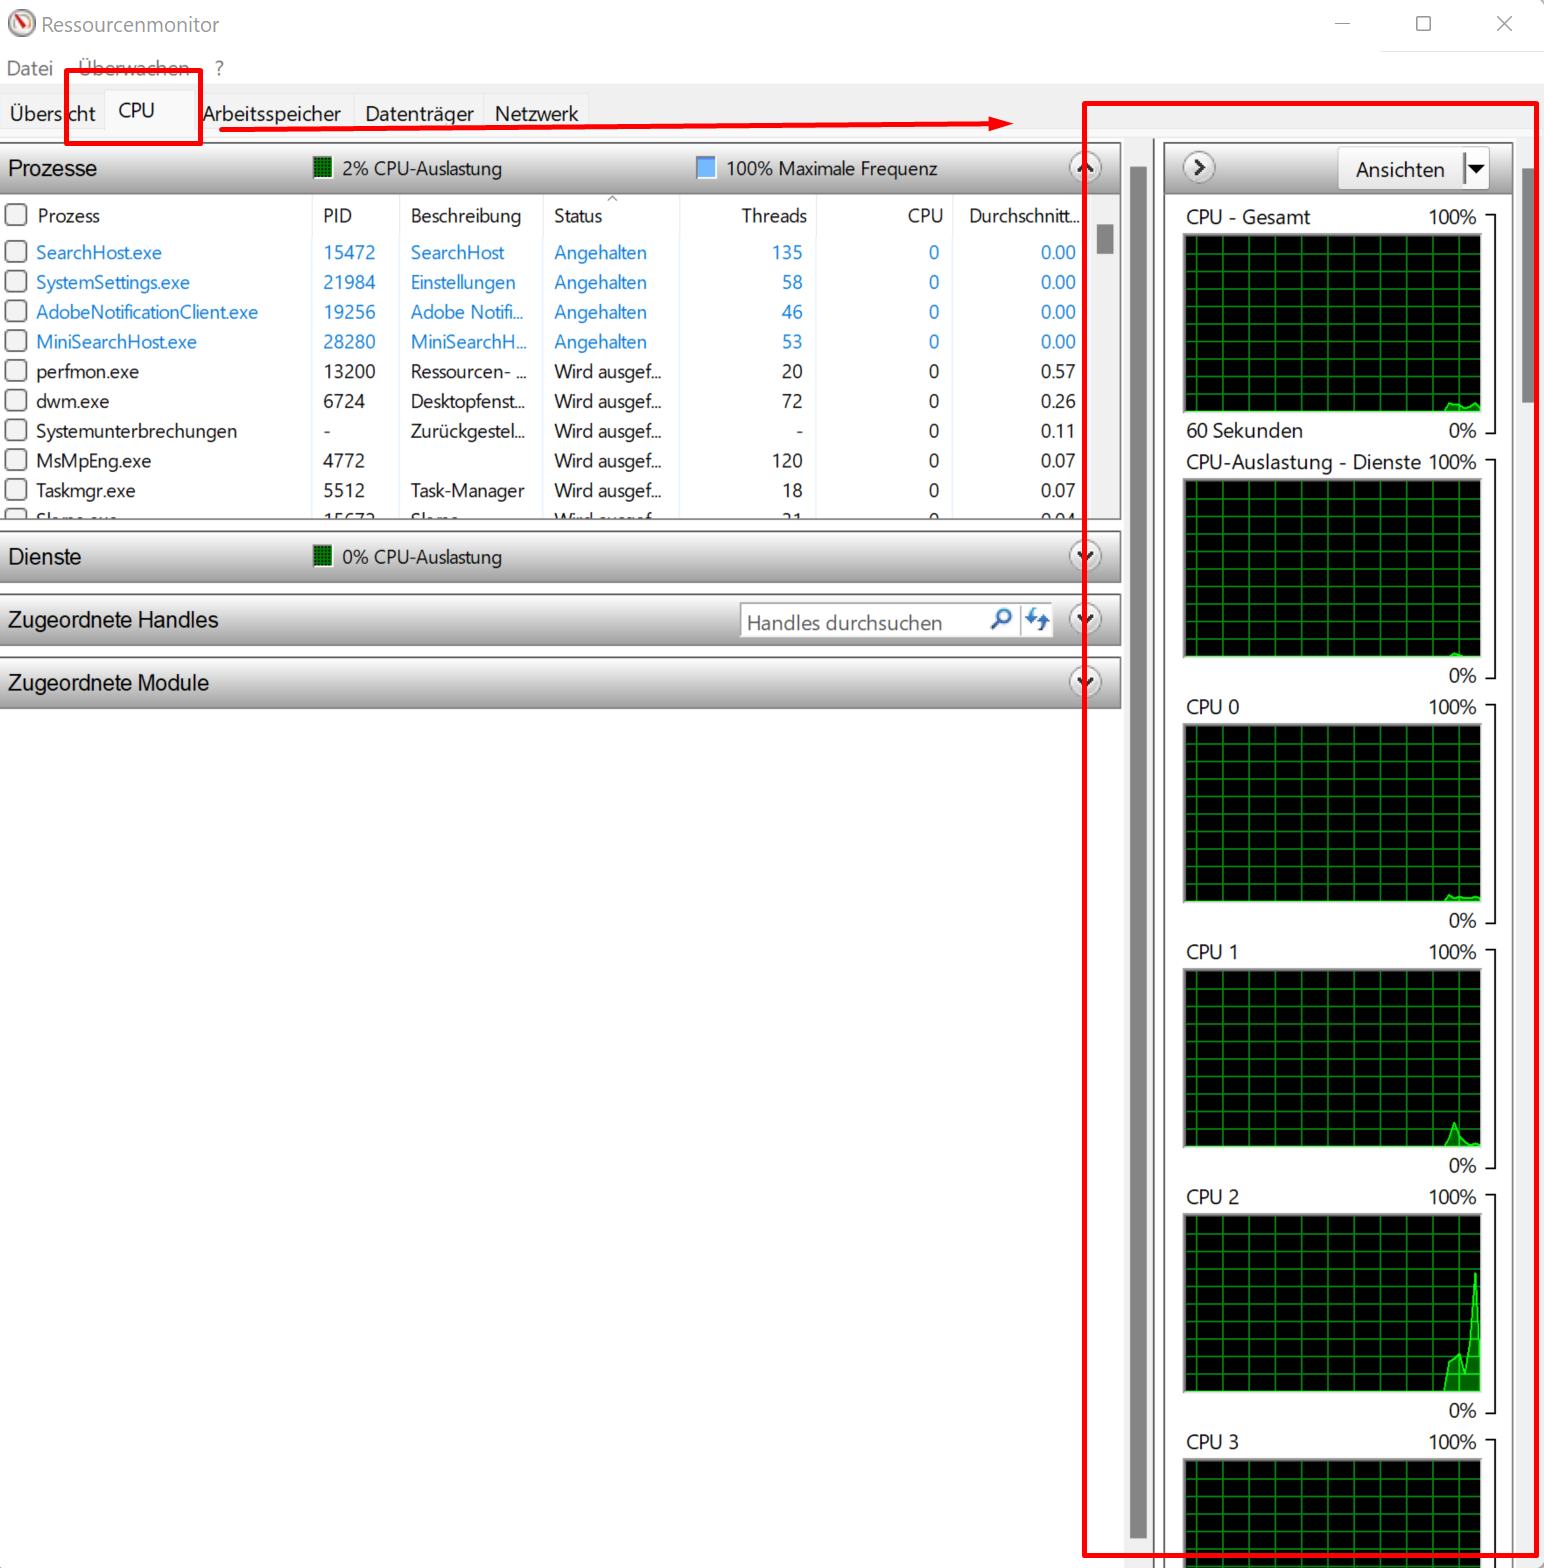Sort by the PID column header
1544x1568 pixels.
tap(355, 215)
